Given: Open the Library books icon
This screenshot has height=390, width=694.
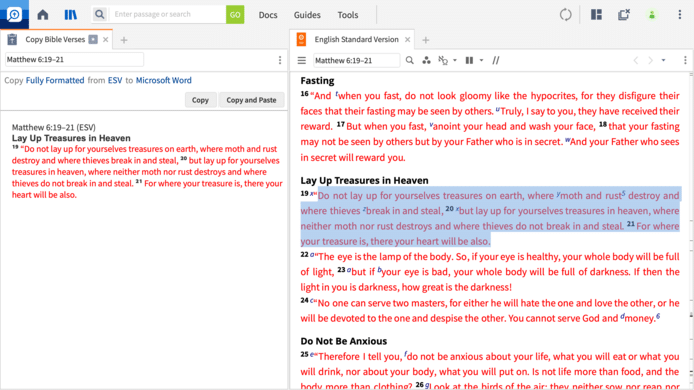Looking at the screenshot, I should (x=70, y=15).
